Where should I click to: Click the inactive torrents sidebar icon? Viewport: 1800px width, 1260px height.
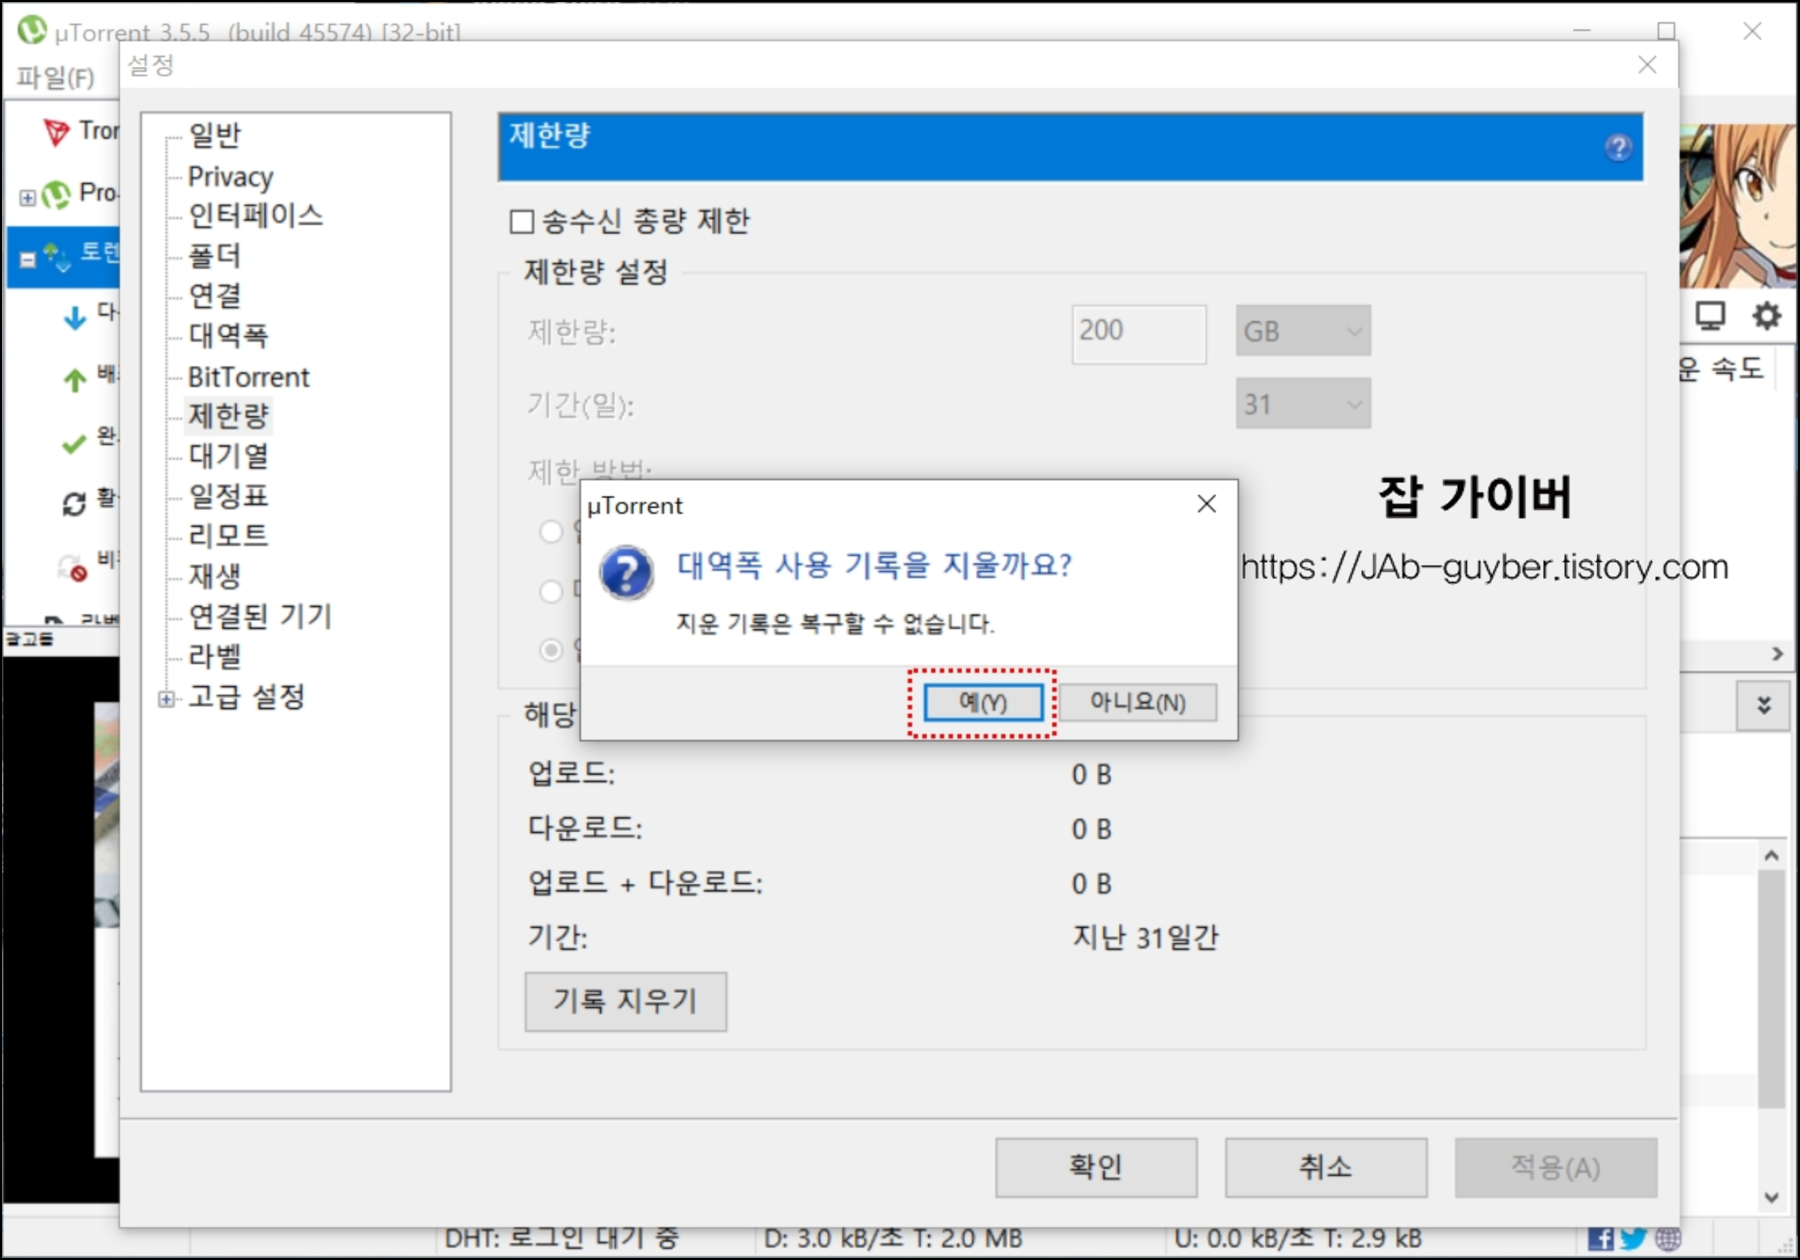click(x=72, y=568)
